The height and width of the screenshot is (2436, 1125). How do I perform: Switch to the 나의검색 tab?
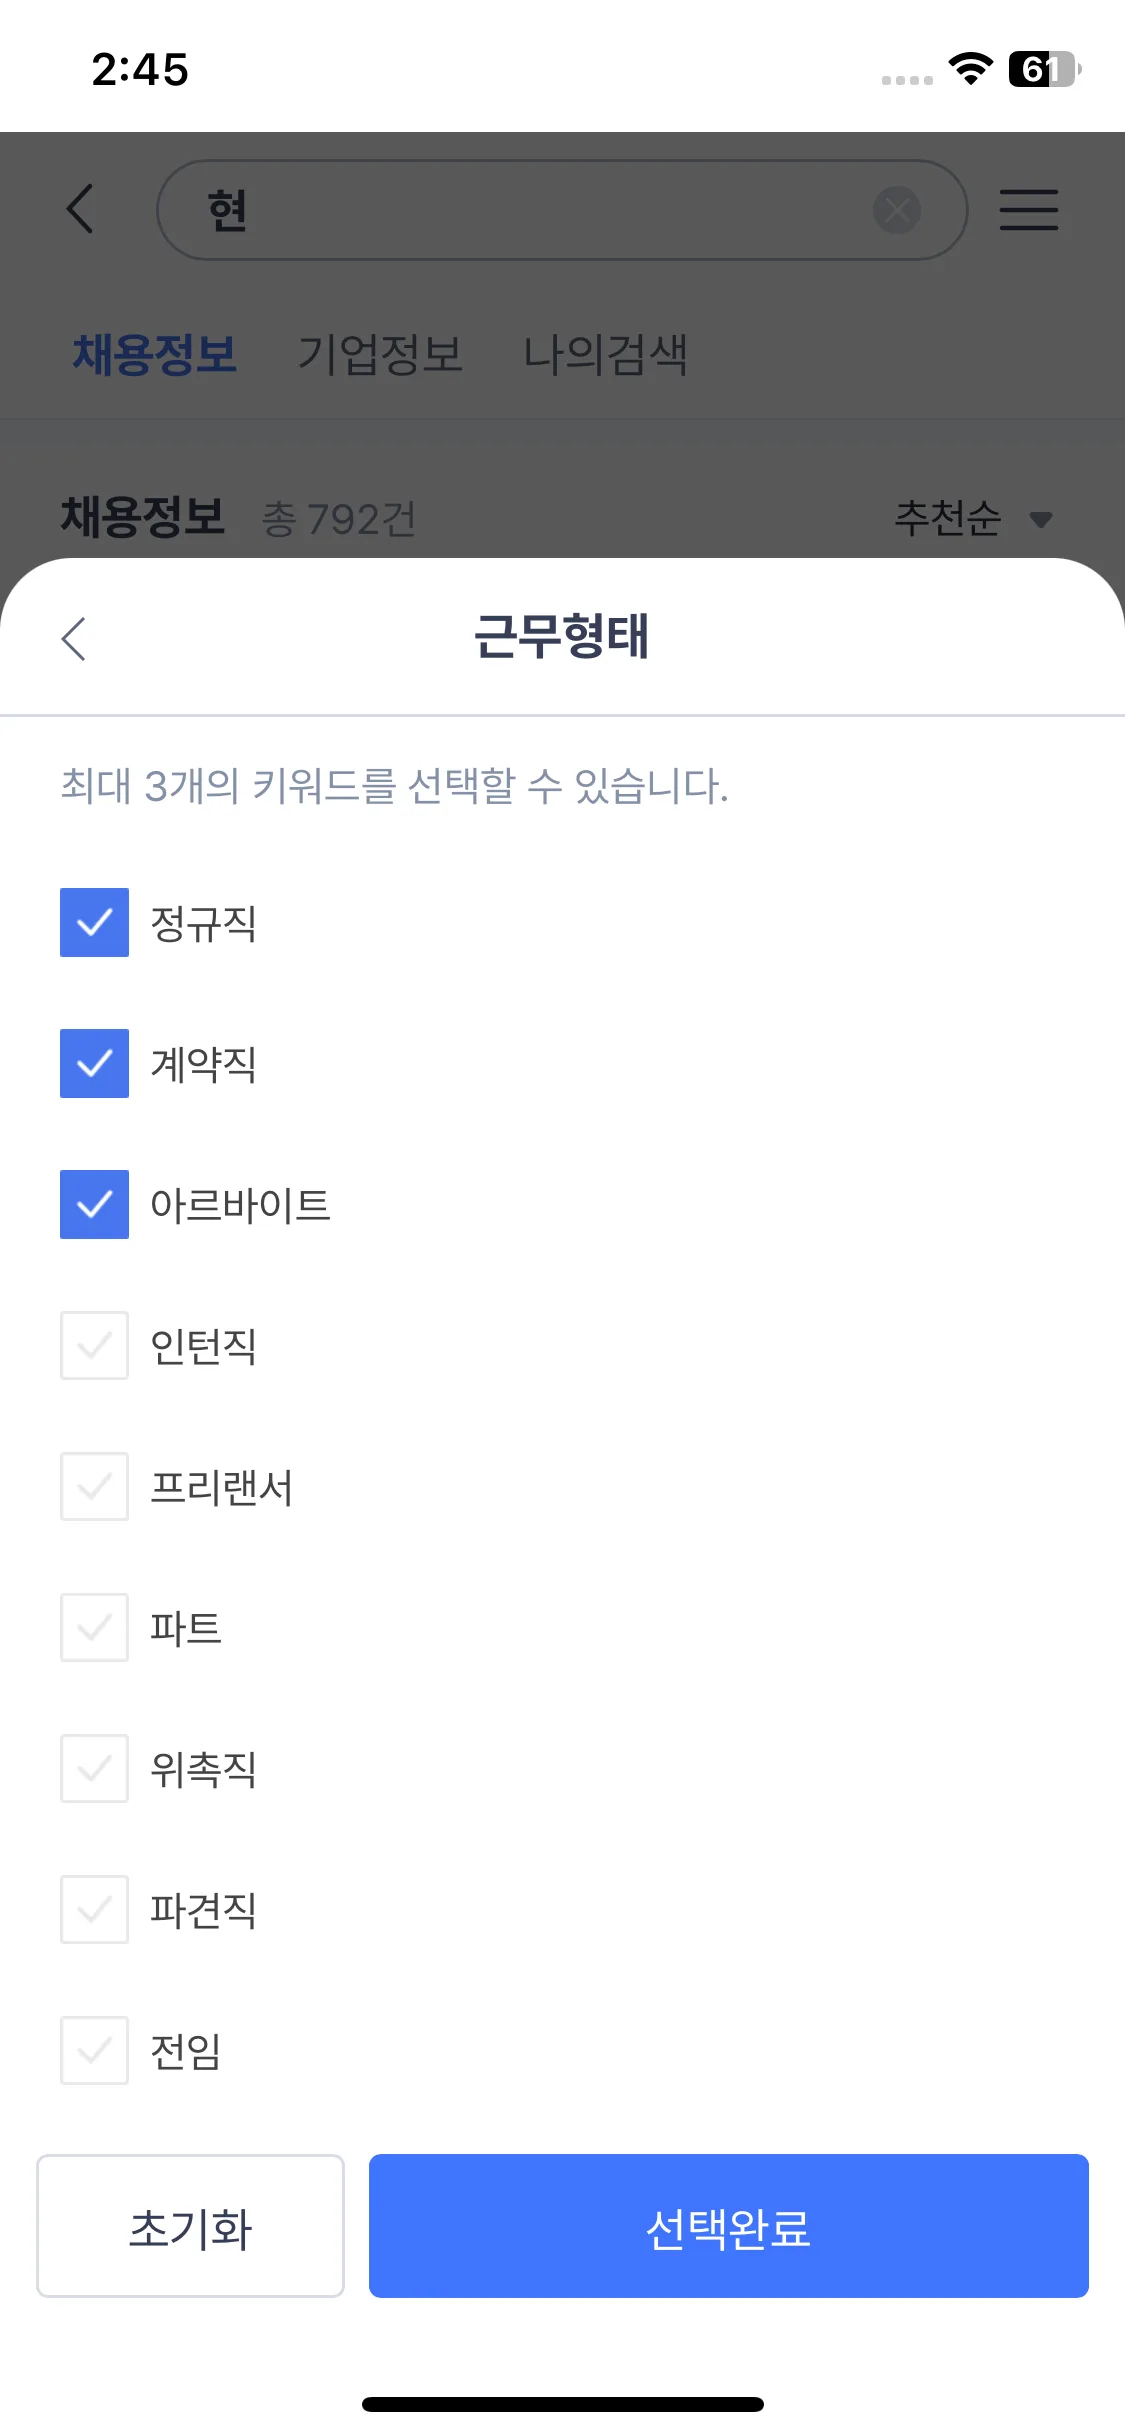(x=605, y=355)
